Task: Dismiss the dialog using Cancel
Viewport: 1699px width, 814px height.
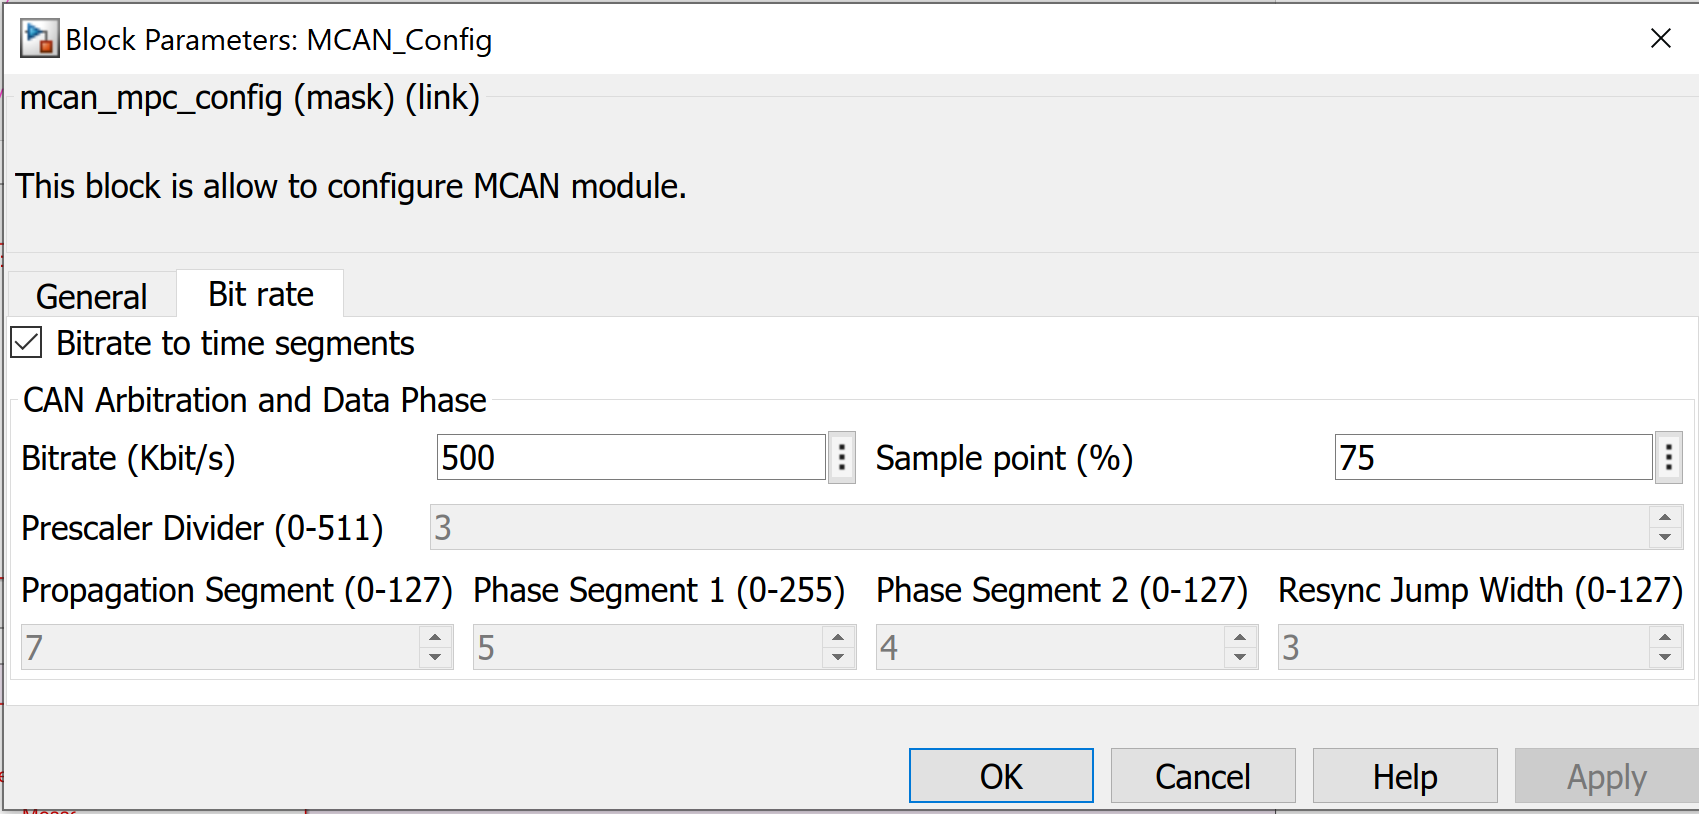Action: (1202, 776)
